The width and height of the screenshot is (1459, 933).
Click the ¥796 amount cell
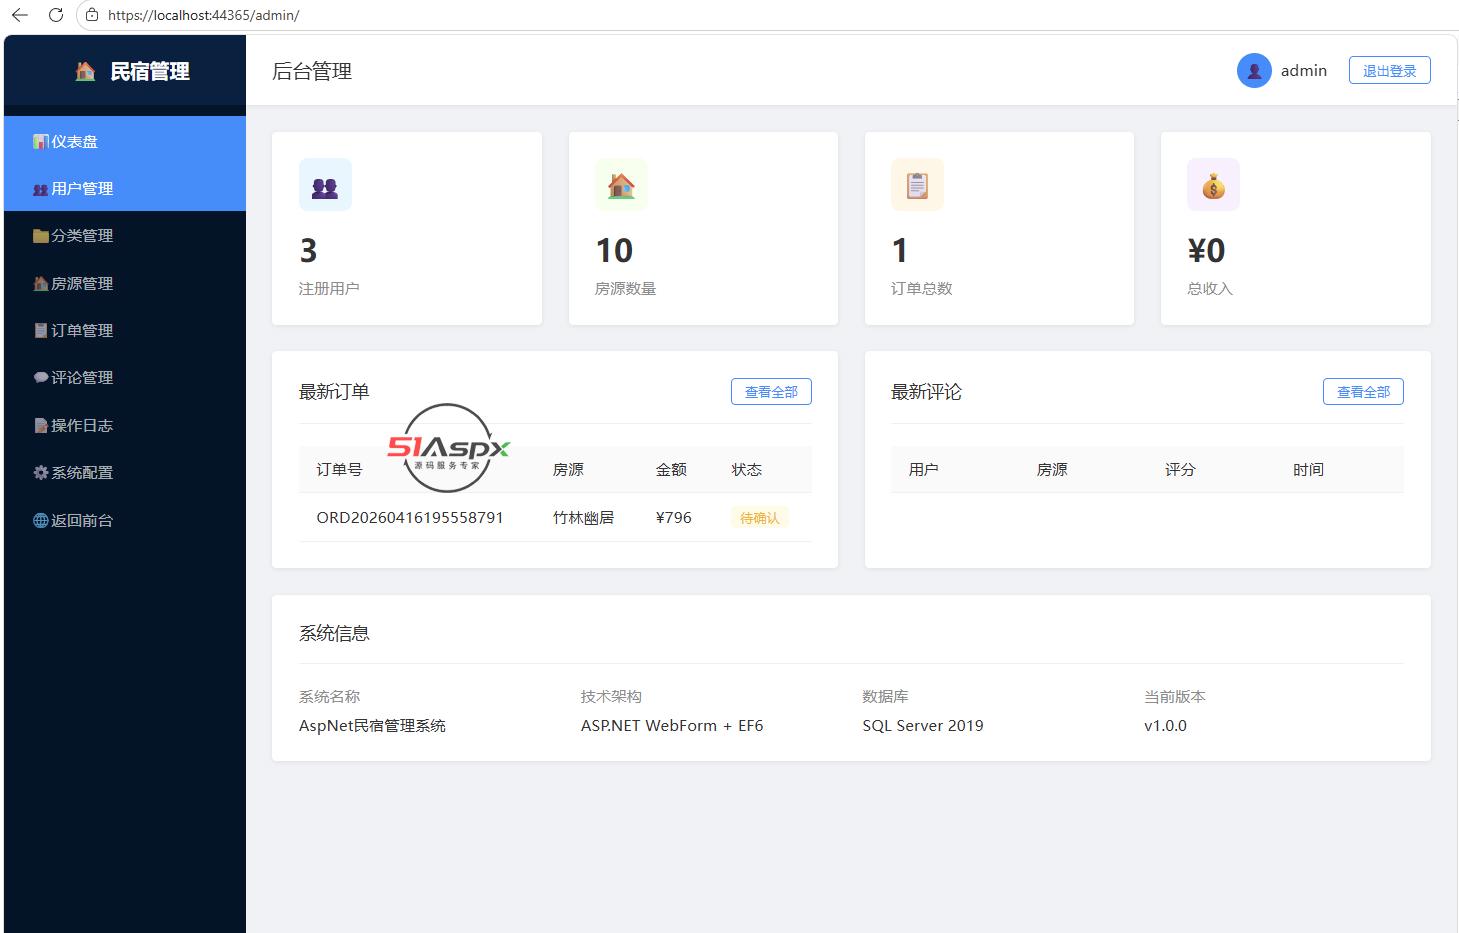tap(673, 517)
